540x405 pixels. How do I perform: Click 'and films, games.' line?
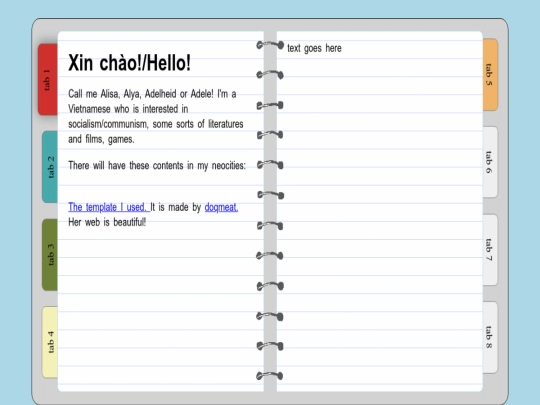click(101, 139)
